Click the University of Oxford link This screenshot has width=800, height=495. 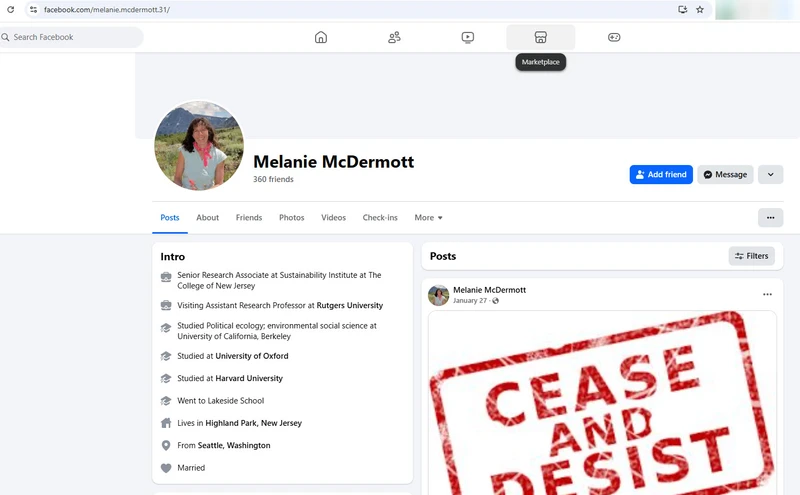pos(252,356)
